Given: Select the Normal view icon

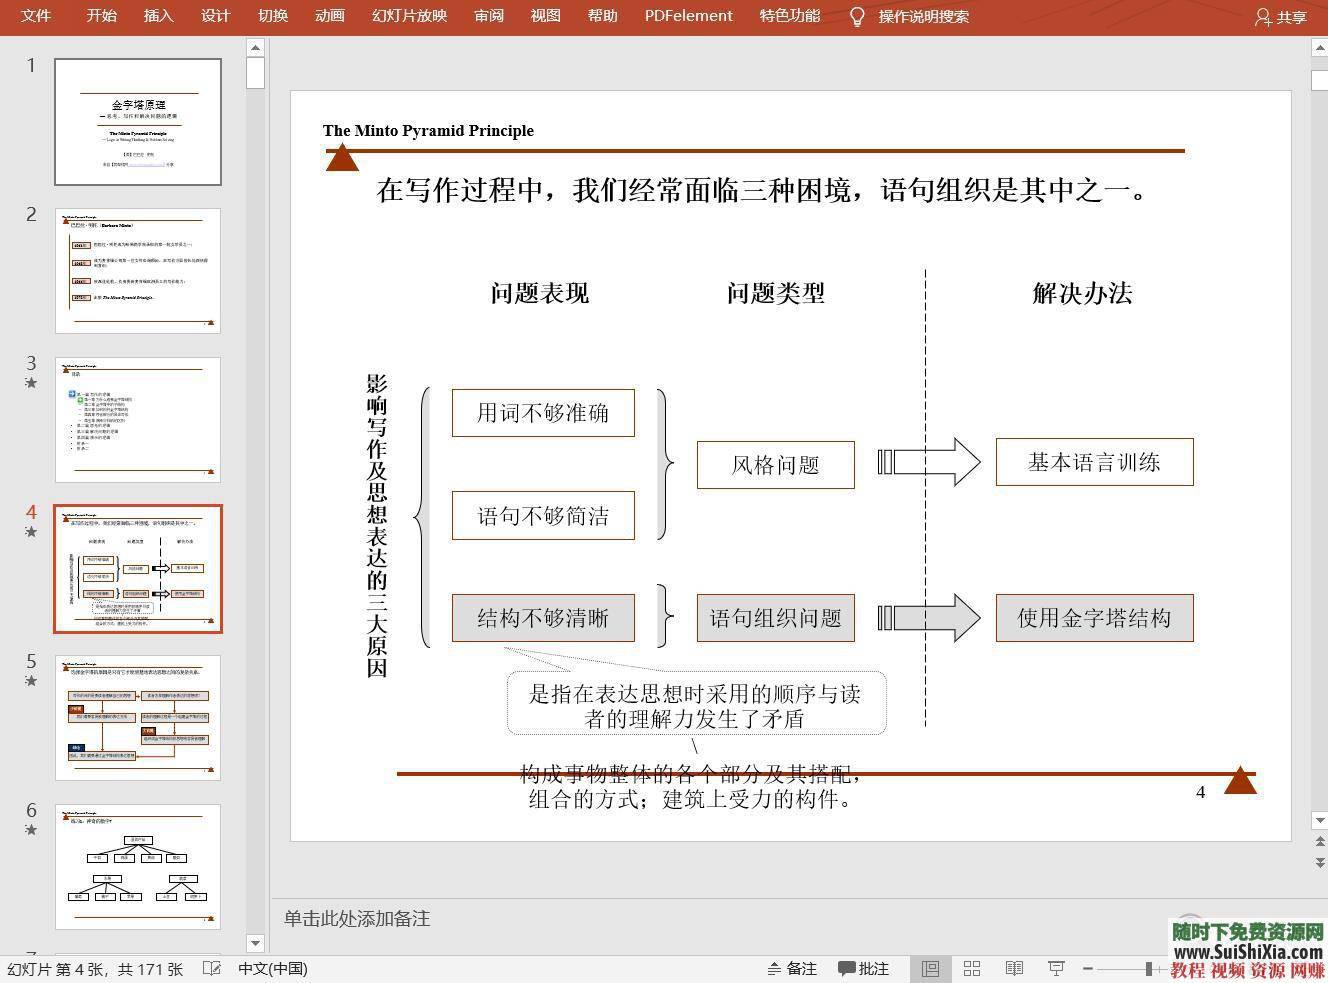Looking at the screenshot, I should pyautogui.click(x=930, y=968).
